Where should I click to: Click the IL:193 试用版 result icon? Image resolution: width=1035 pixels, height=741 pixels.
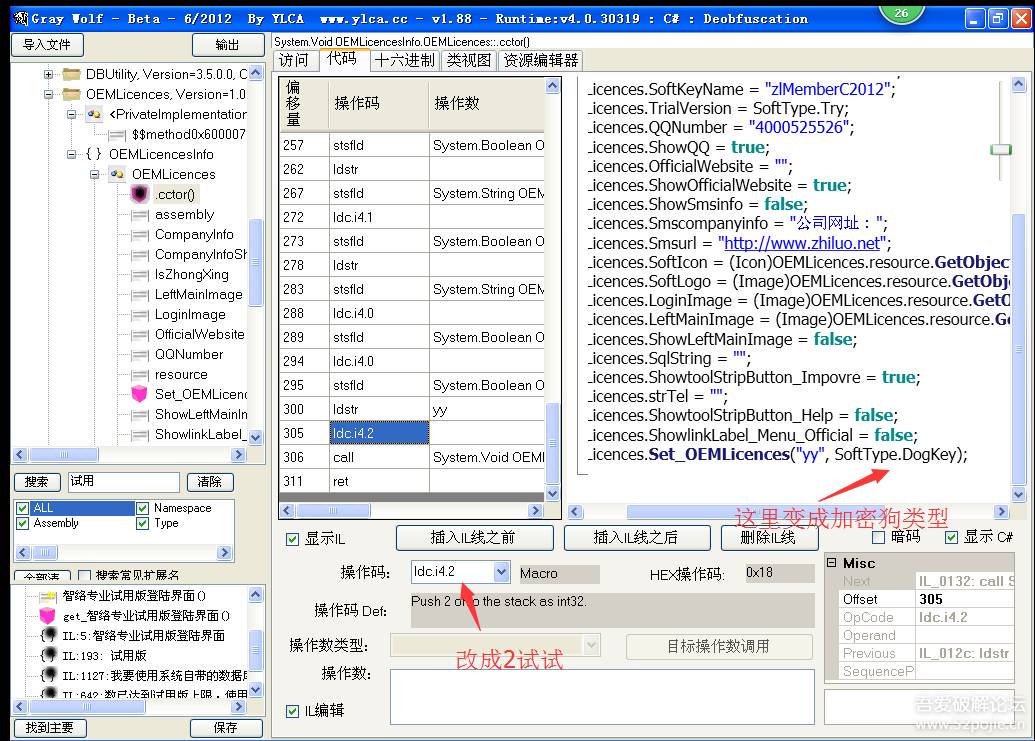(47, 656)
